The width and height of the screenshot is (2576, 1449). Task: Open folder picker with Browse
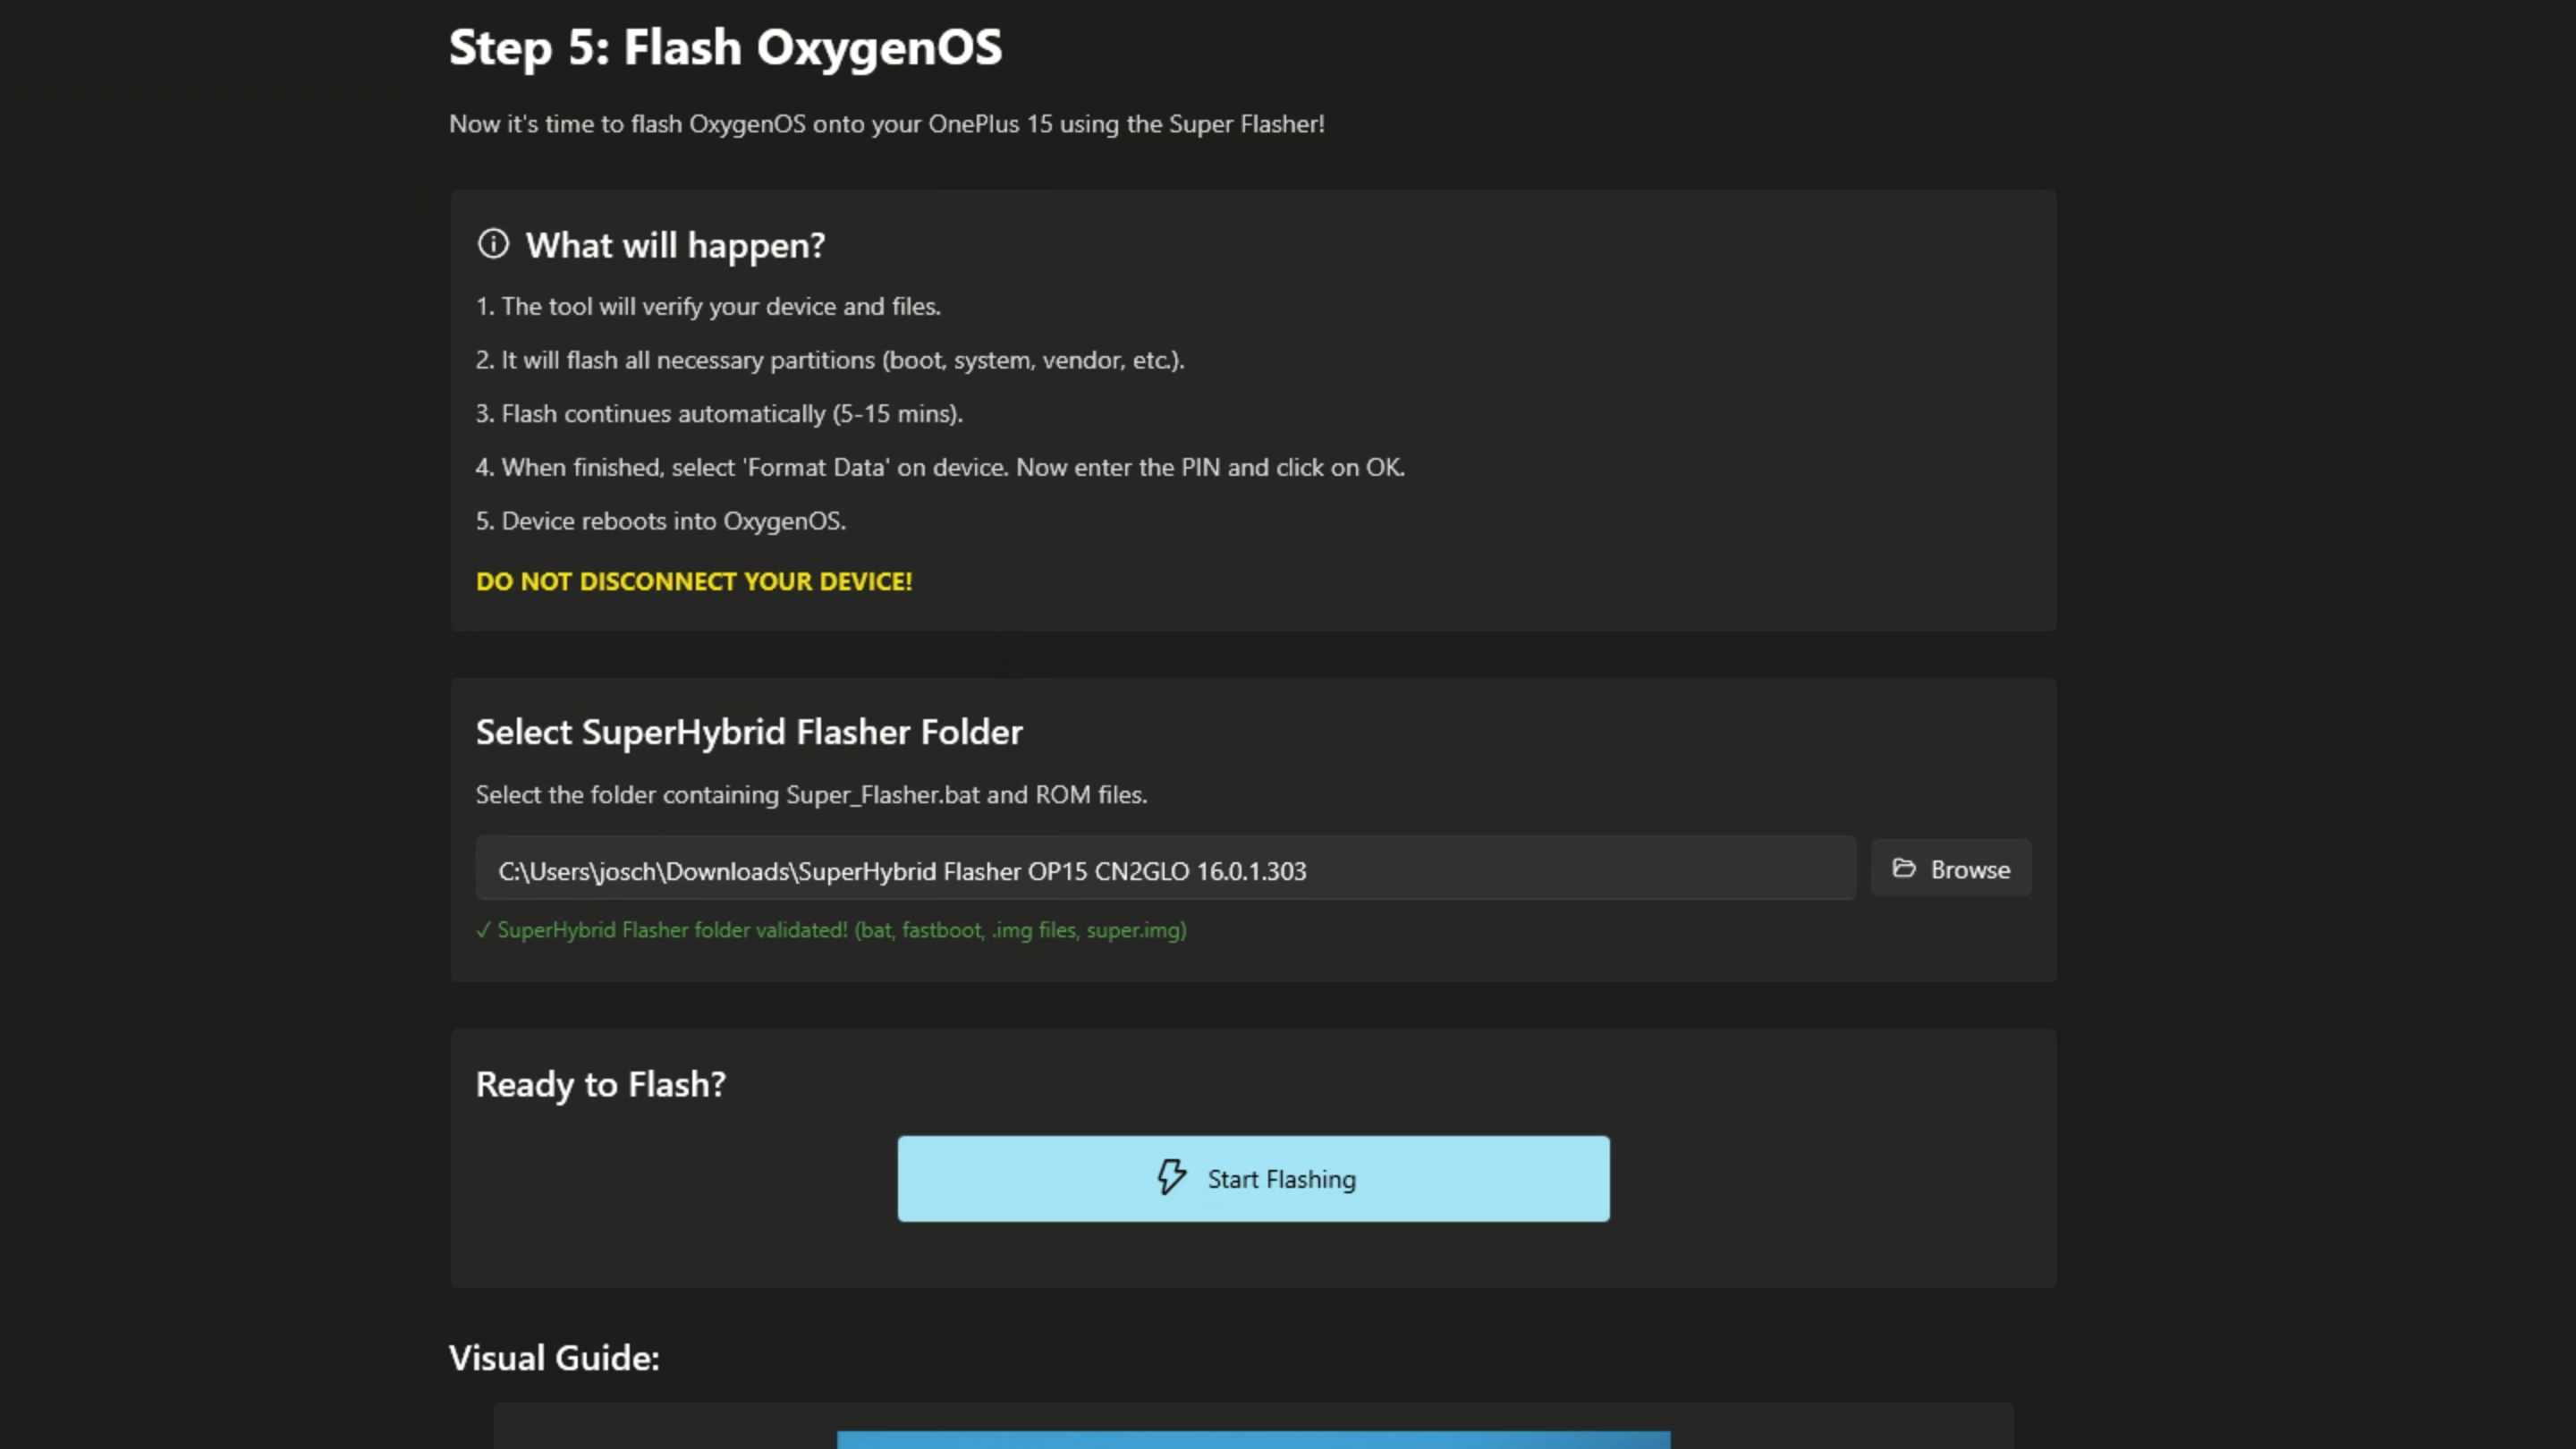[1951, 868]
